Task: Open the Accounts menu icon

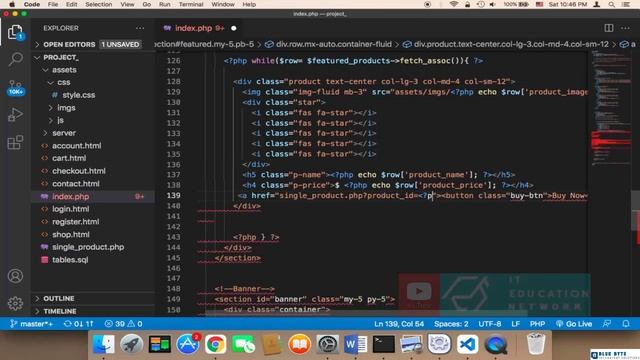Action: (15, 276)
